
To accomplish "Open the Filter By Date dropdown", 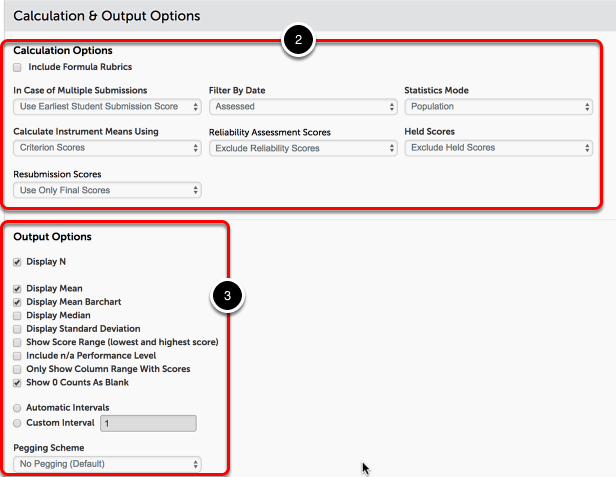I will [303, 106].
